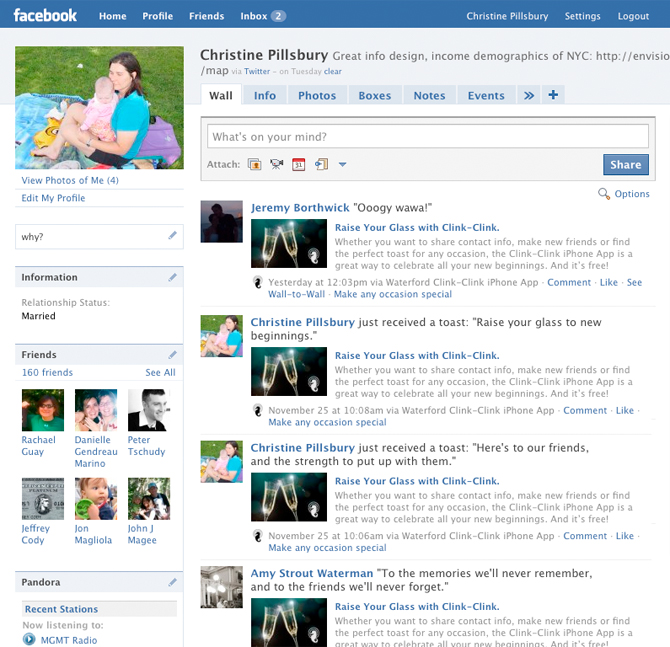
Task: Click the facebook logo
Action: [x=45, y=15]
